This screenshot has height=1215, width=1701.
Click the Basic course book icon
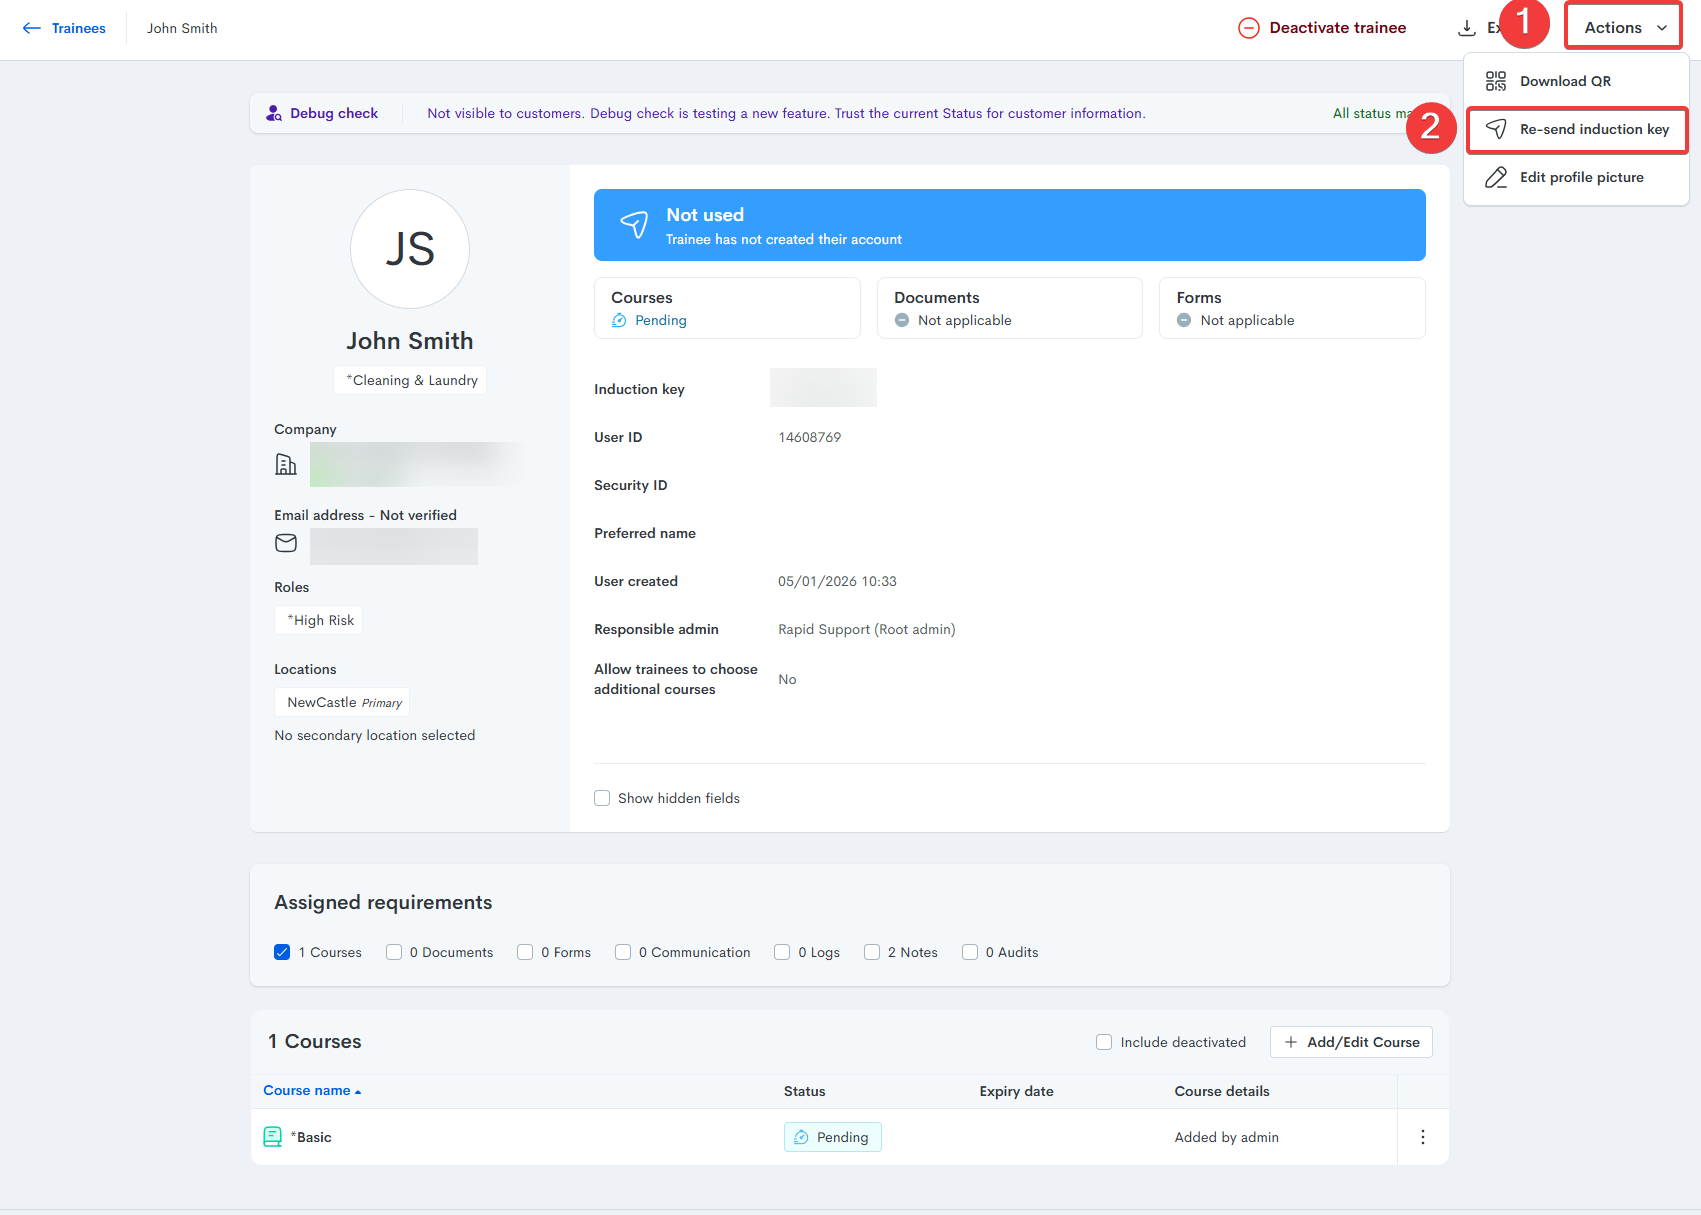point(272,1137)
